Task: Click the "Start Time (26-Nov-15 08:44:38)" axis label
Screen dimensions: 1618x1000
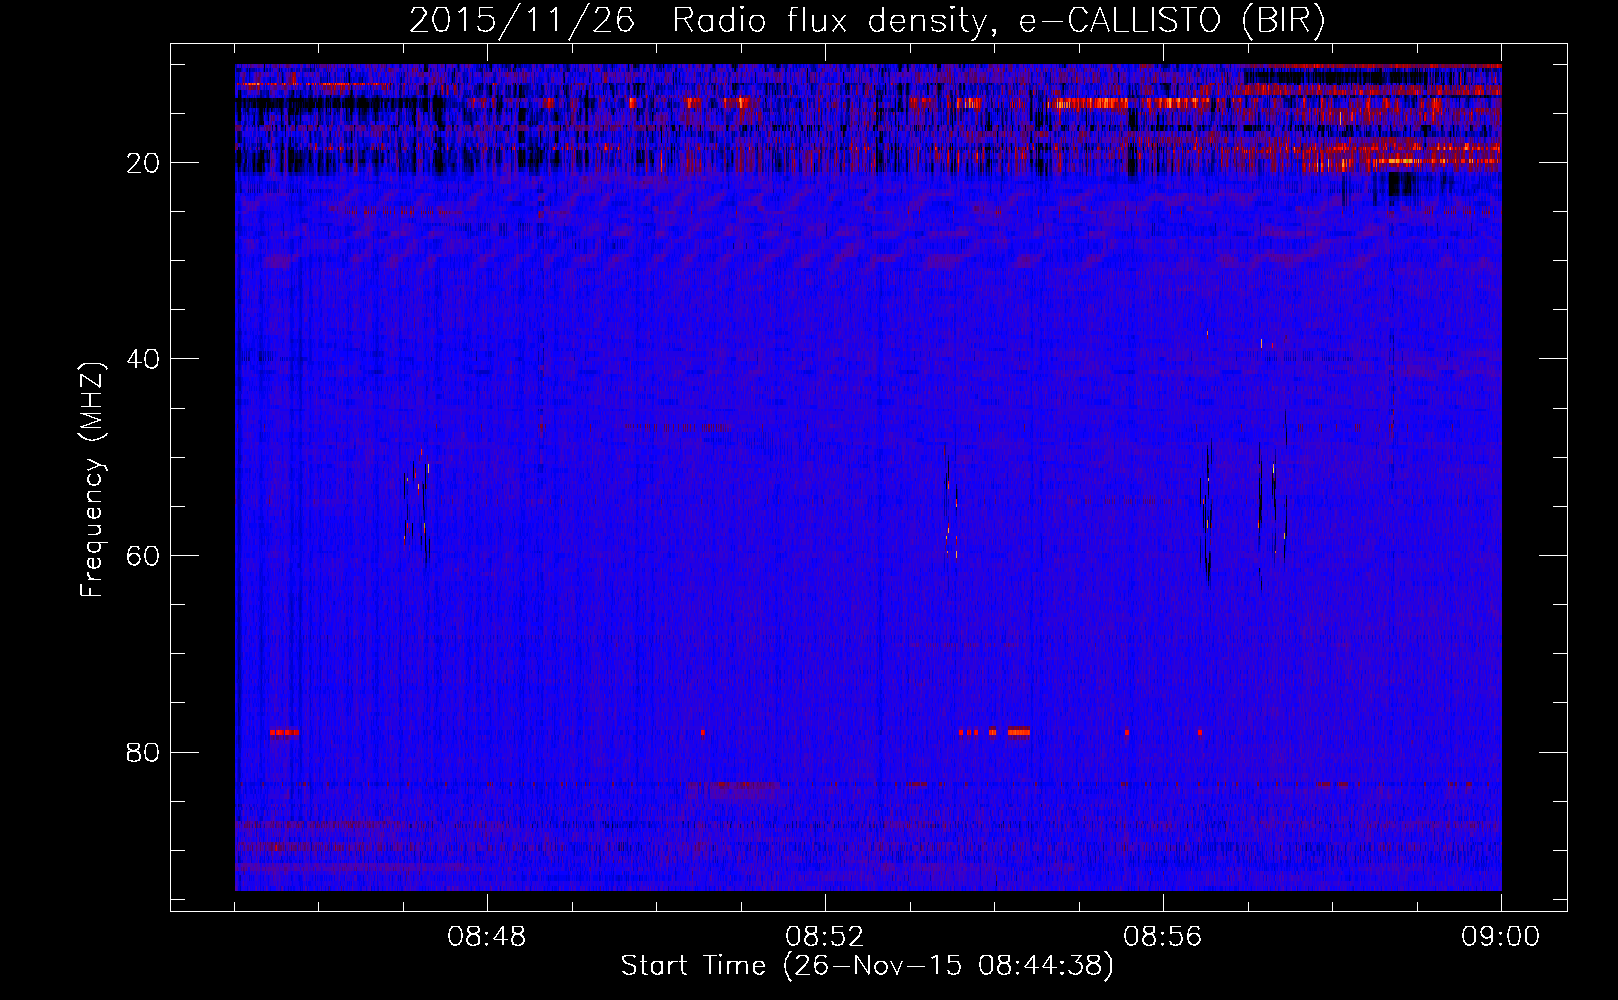Action: coord(867,966)
